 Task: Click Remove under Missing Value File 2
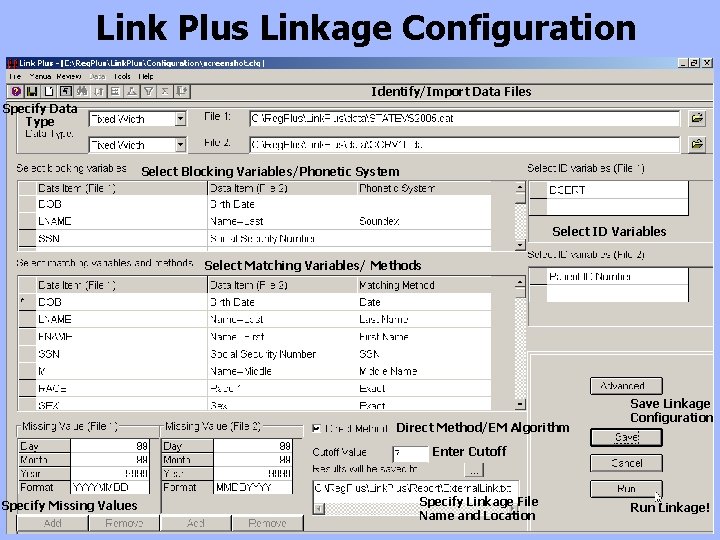tap(267, 523)
